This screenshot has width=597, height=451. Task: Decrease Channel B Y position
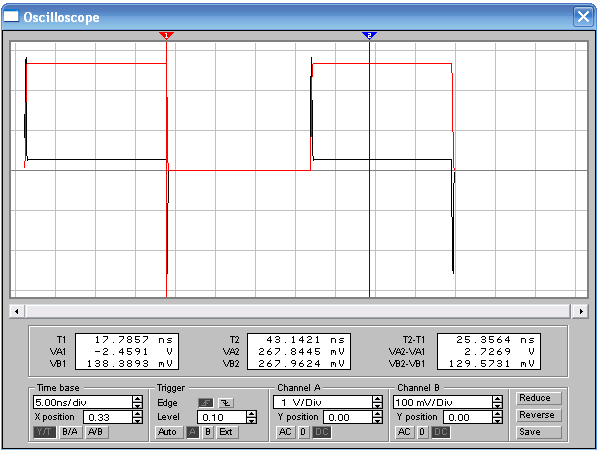(x=497, y=421)
